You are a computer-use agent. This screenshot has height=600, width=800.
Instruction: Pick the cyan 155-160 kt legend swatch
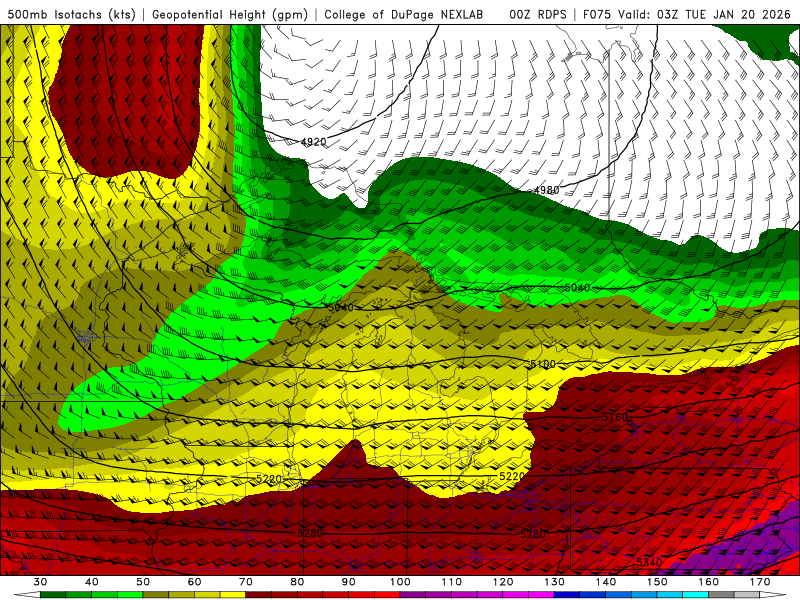[695, 595]
